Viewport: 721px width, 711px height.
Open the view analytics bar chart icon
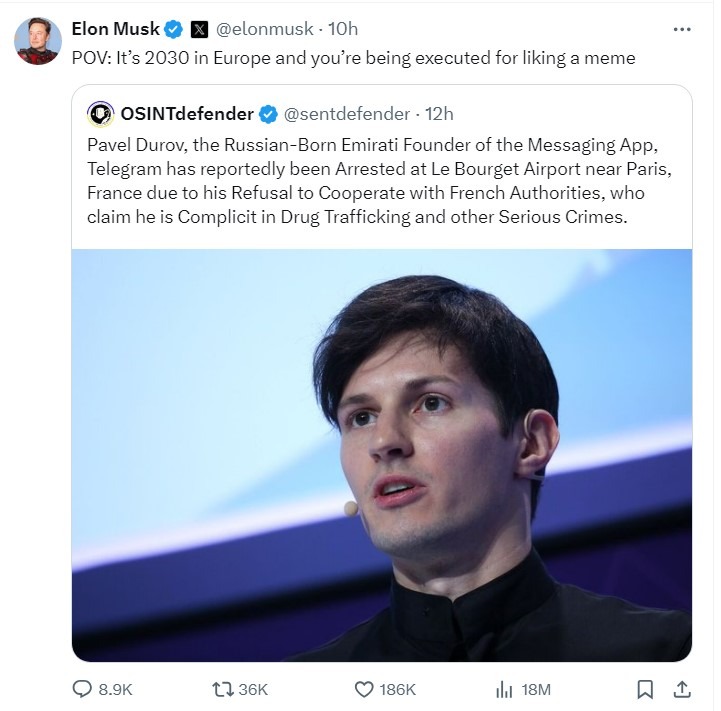pyautogui.click(x=505, y=689)
